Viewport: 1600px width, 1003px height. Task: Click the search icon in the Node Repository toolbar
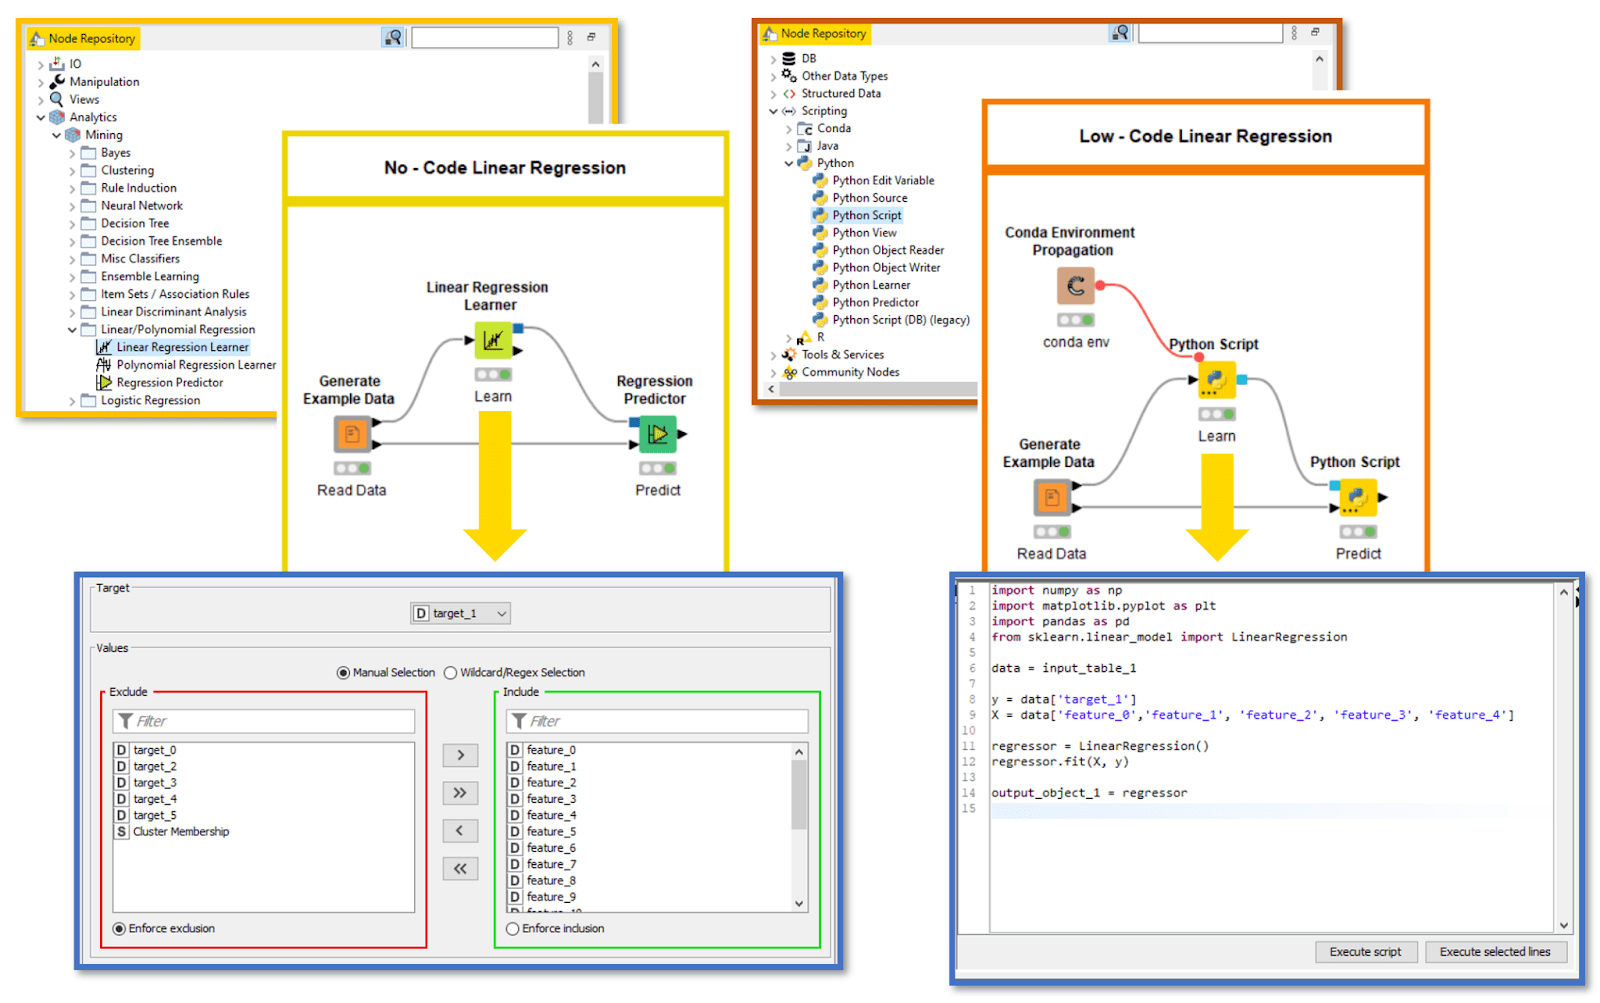point(392,35)
